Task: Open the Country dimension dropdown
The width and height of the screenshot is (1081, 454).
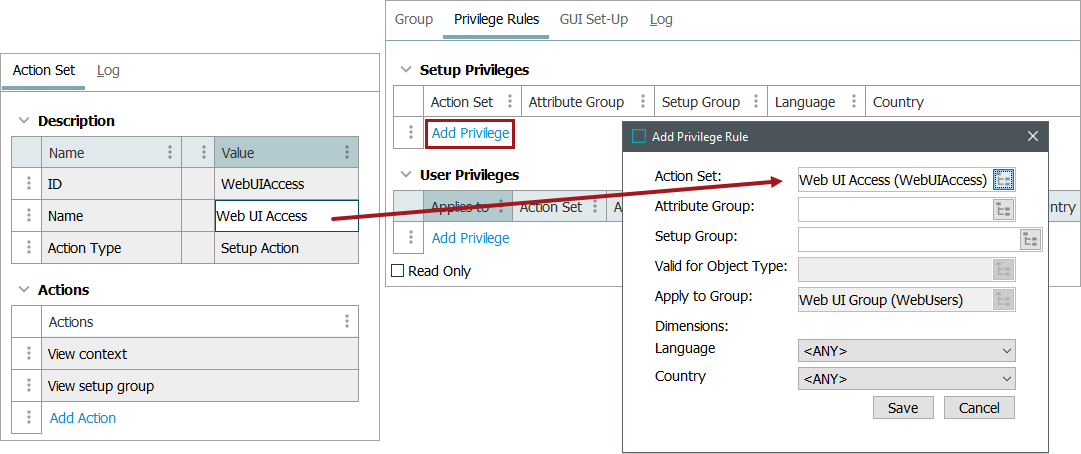Action: point(906,379)
